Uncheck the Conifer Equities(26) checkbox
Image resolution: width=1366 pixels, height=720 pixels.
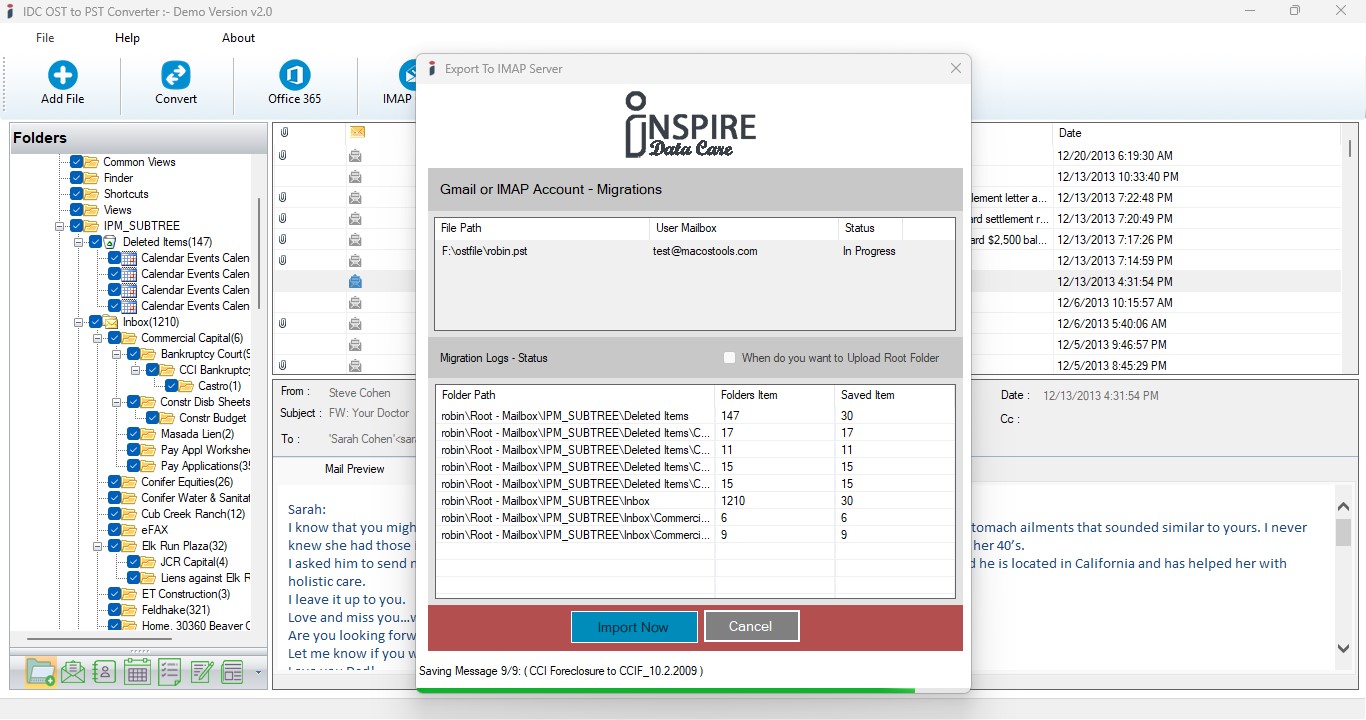click(x=115, y=482)
